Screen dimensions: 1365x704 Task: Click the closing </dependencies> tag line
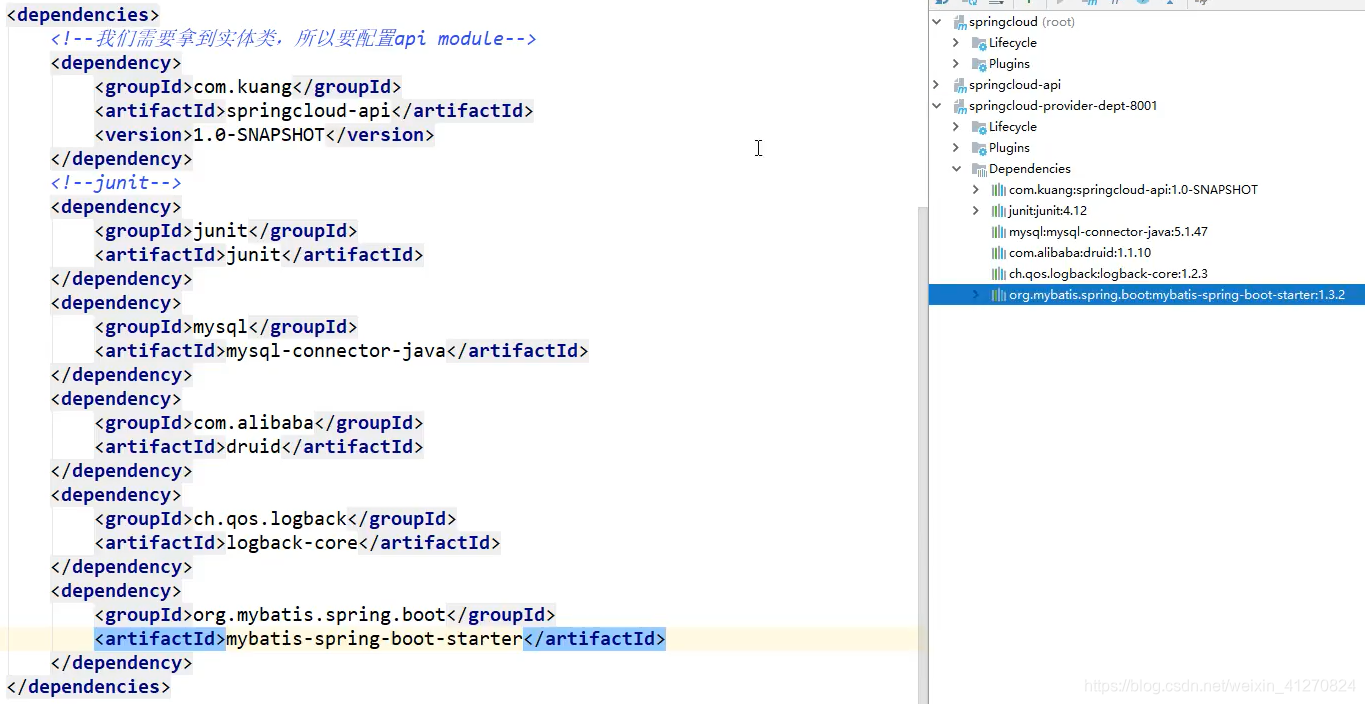(89, 687)
